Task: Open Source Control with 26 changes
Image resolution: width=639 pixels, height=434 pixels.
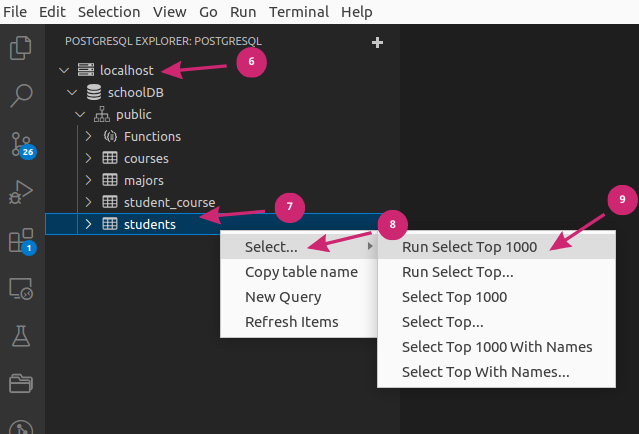Action: (x=22, y=145)
